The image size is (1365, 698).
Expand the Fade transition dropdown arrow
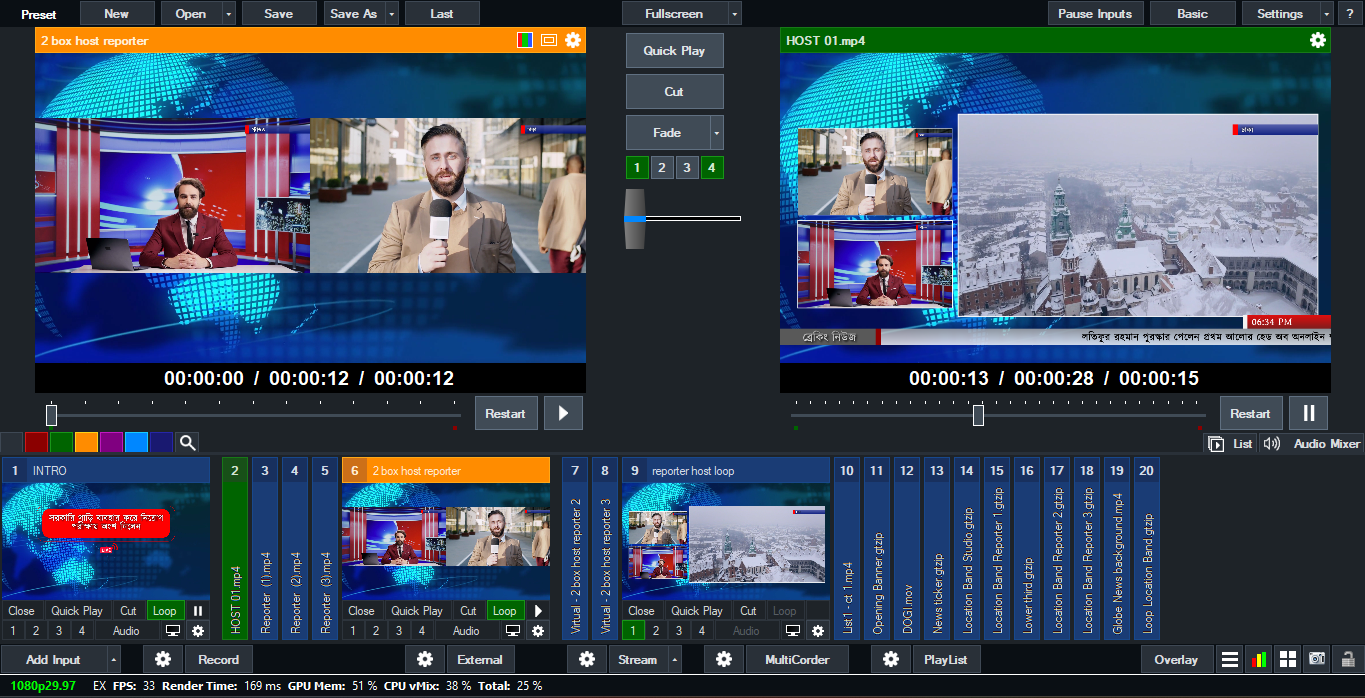[x=715, y=132]
